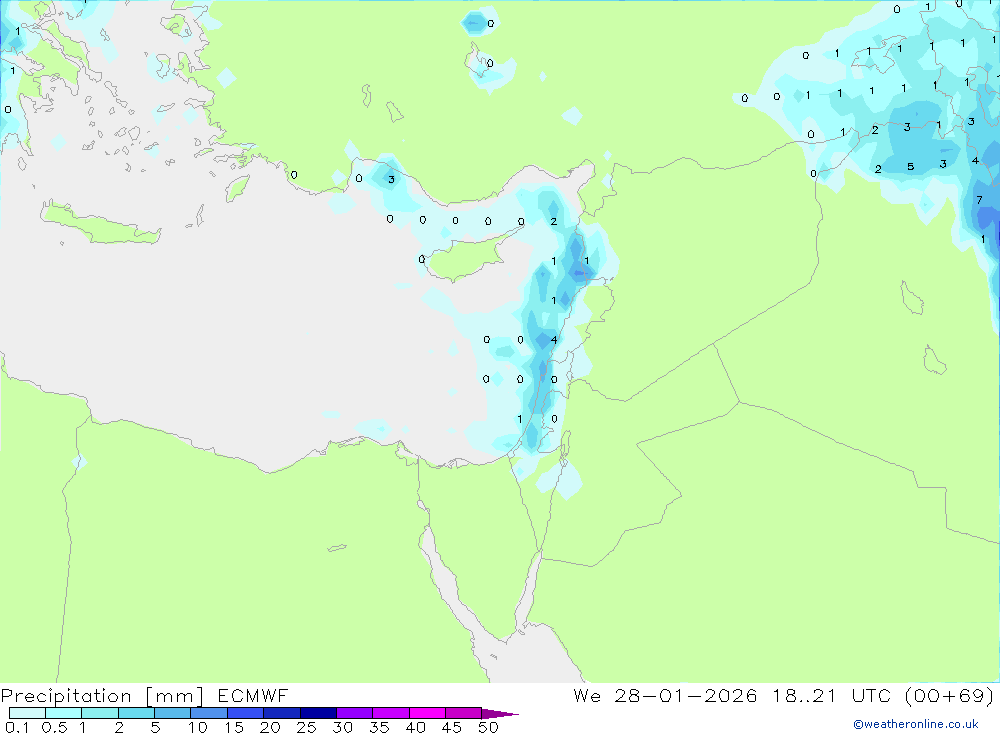The width and height of the screenshot is (1000, 733).
Task: Click the legend swatch between 0.1 and 0.5
Action: [x=27, y=713]
